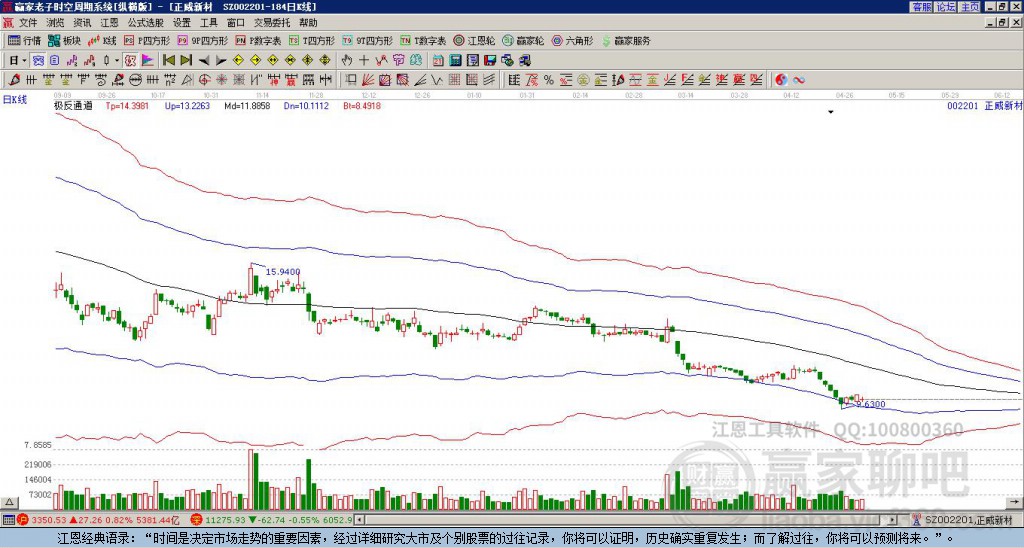Viewport: 1024px width, 548px height.
Task: Click the 赢家服务 button
Action: (626, 40)
